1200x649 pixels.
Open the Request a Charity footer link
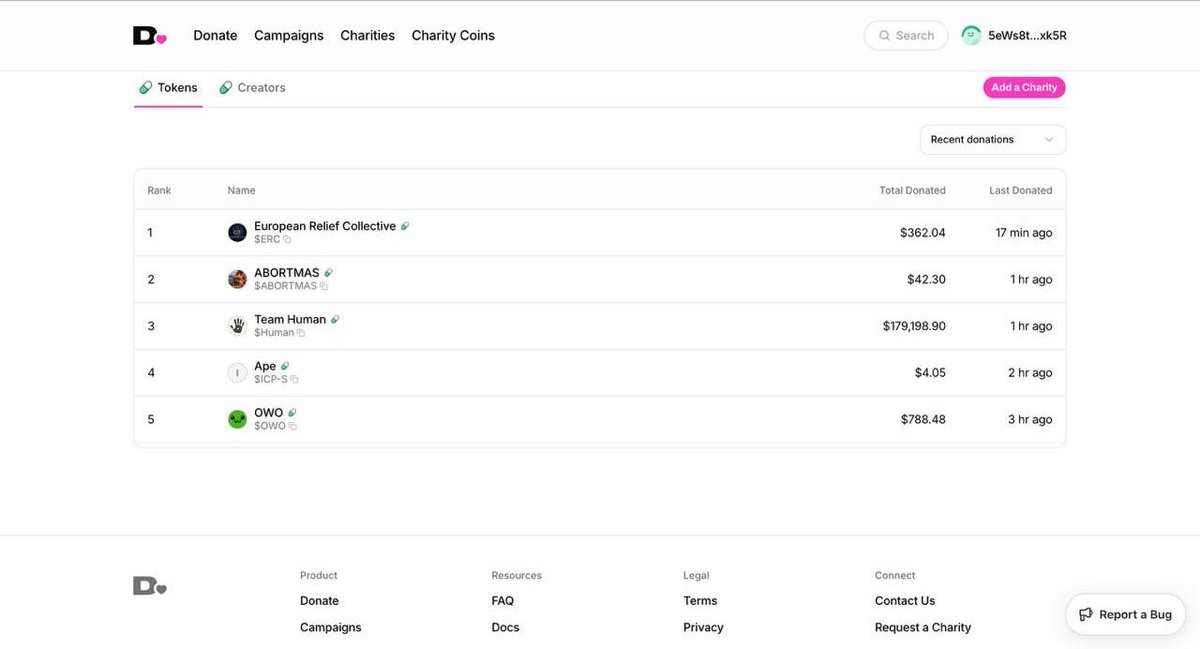click(x=923, y=627)
